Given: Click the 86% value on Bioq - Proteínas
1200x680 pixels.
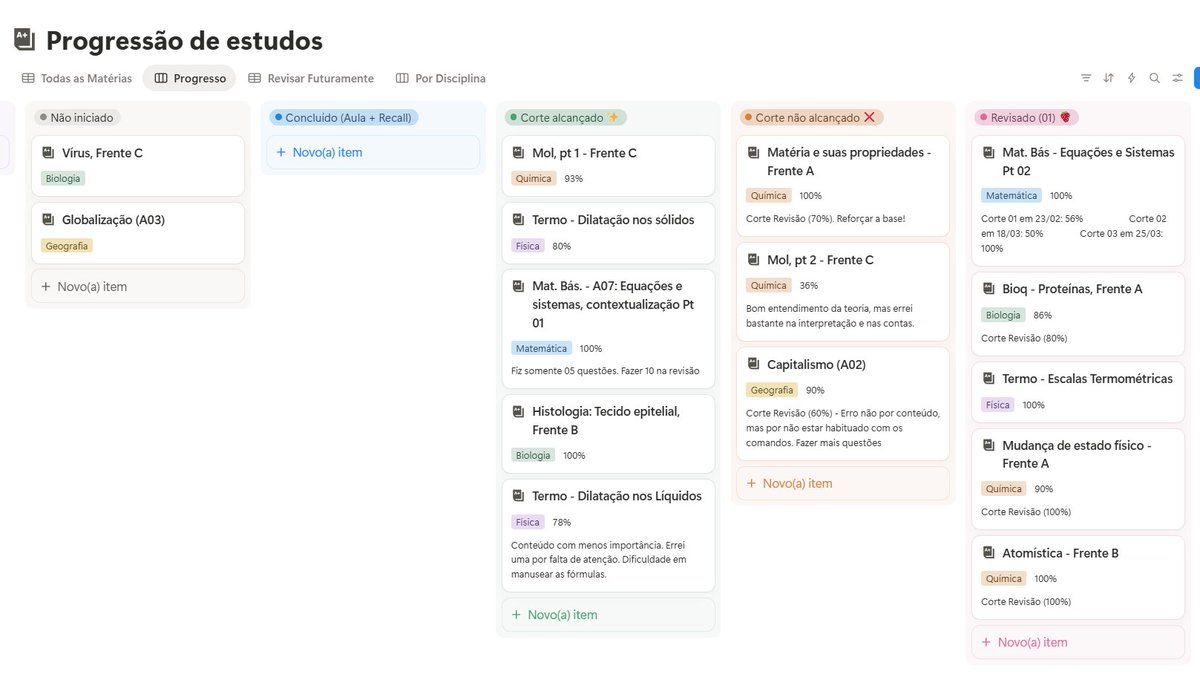Looking at the screenshot, I should point(1042,314).
